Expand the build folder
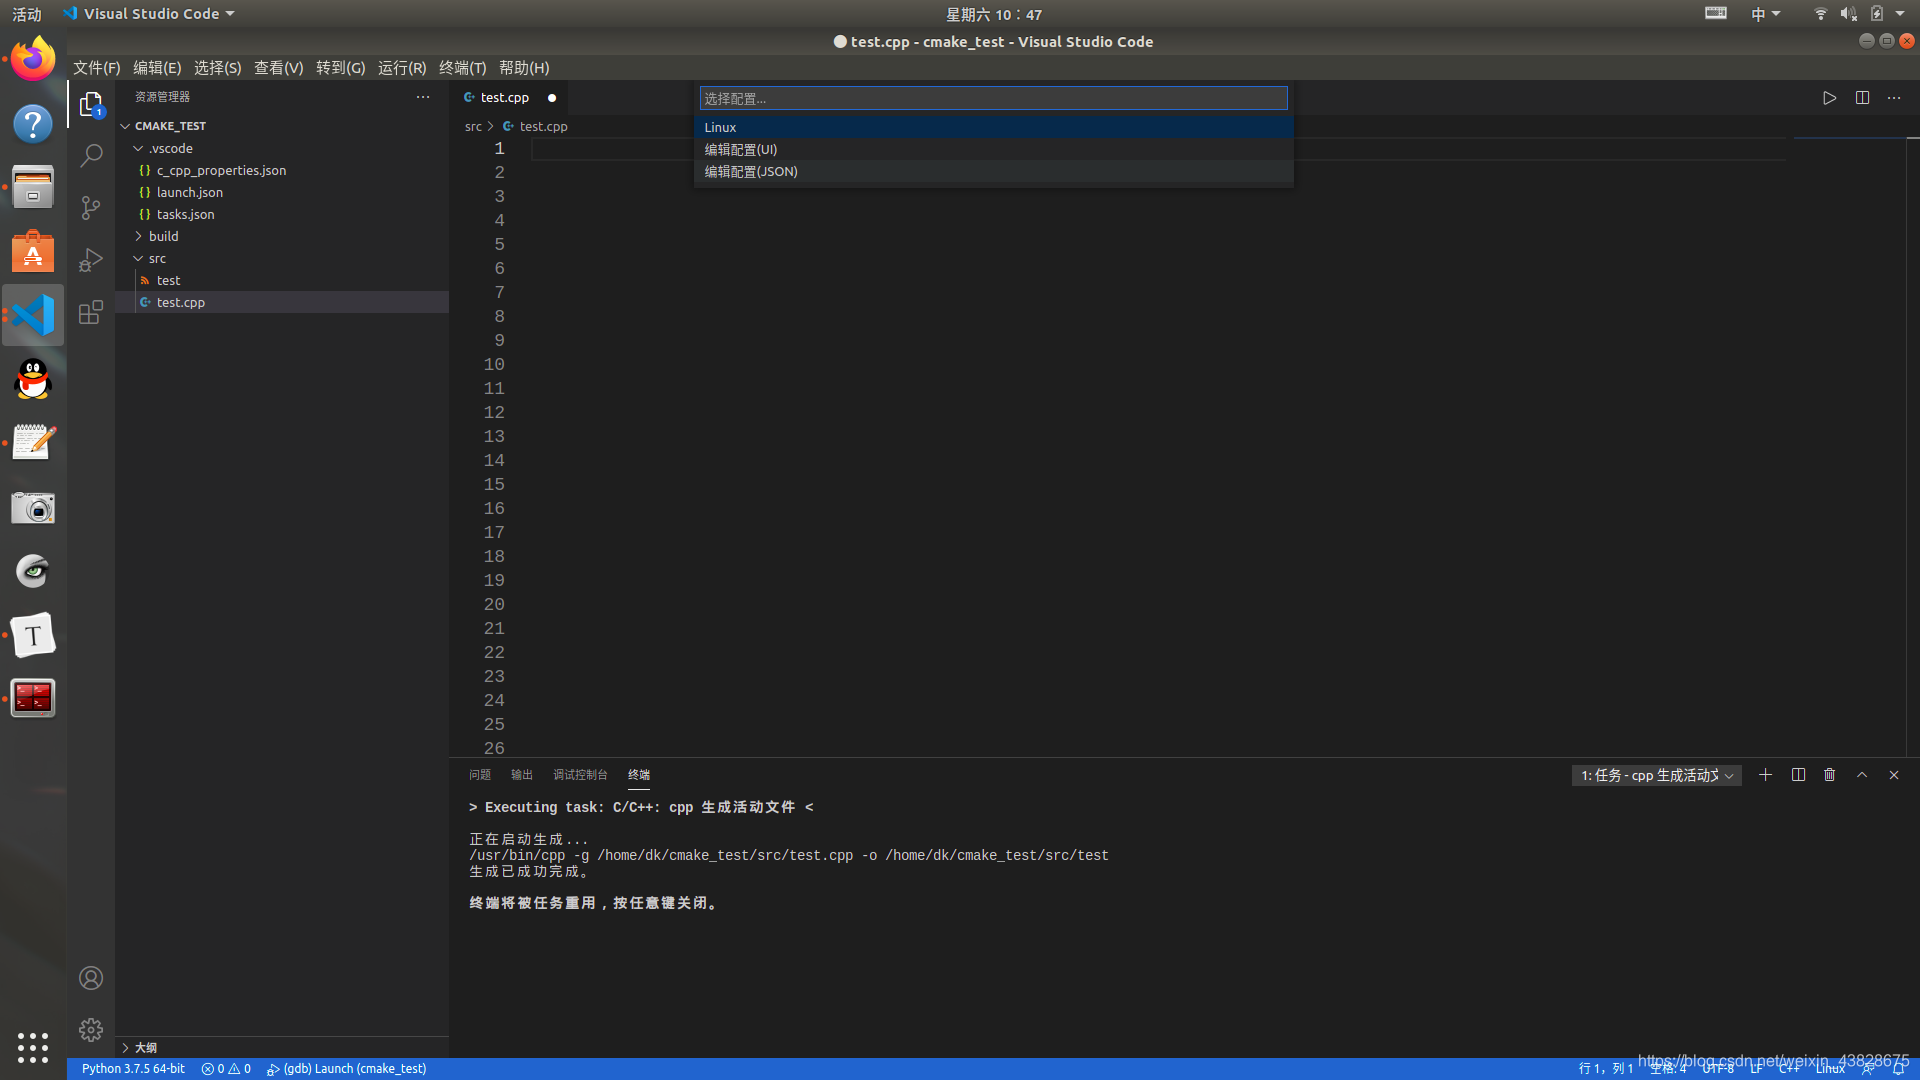Screen dimensions: 1920x1080 pyautogui.click(x=163, y=236)
